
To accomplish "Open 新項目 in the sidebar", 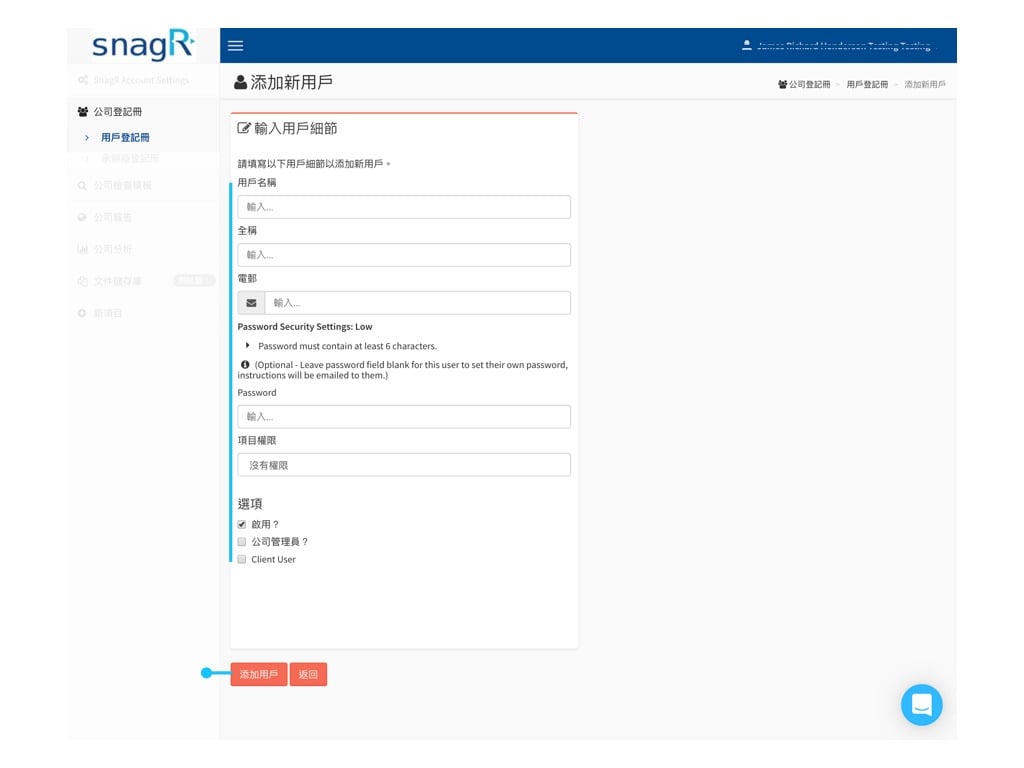I will pyautogui.click(x=108, y=313).
